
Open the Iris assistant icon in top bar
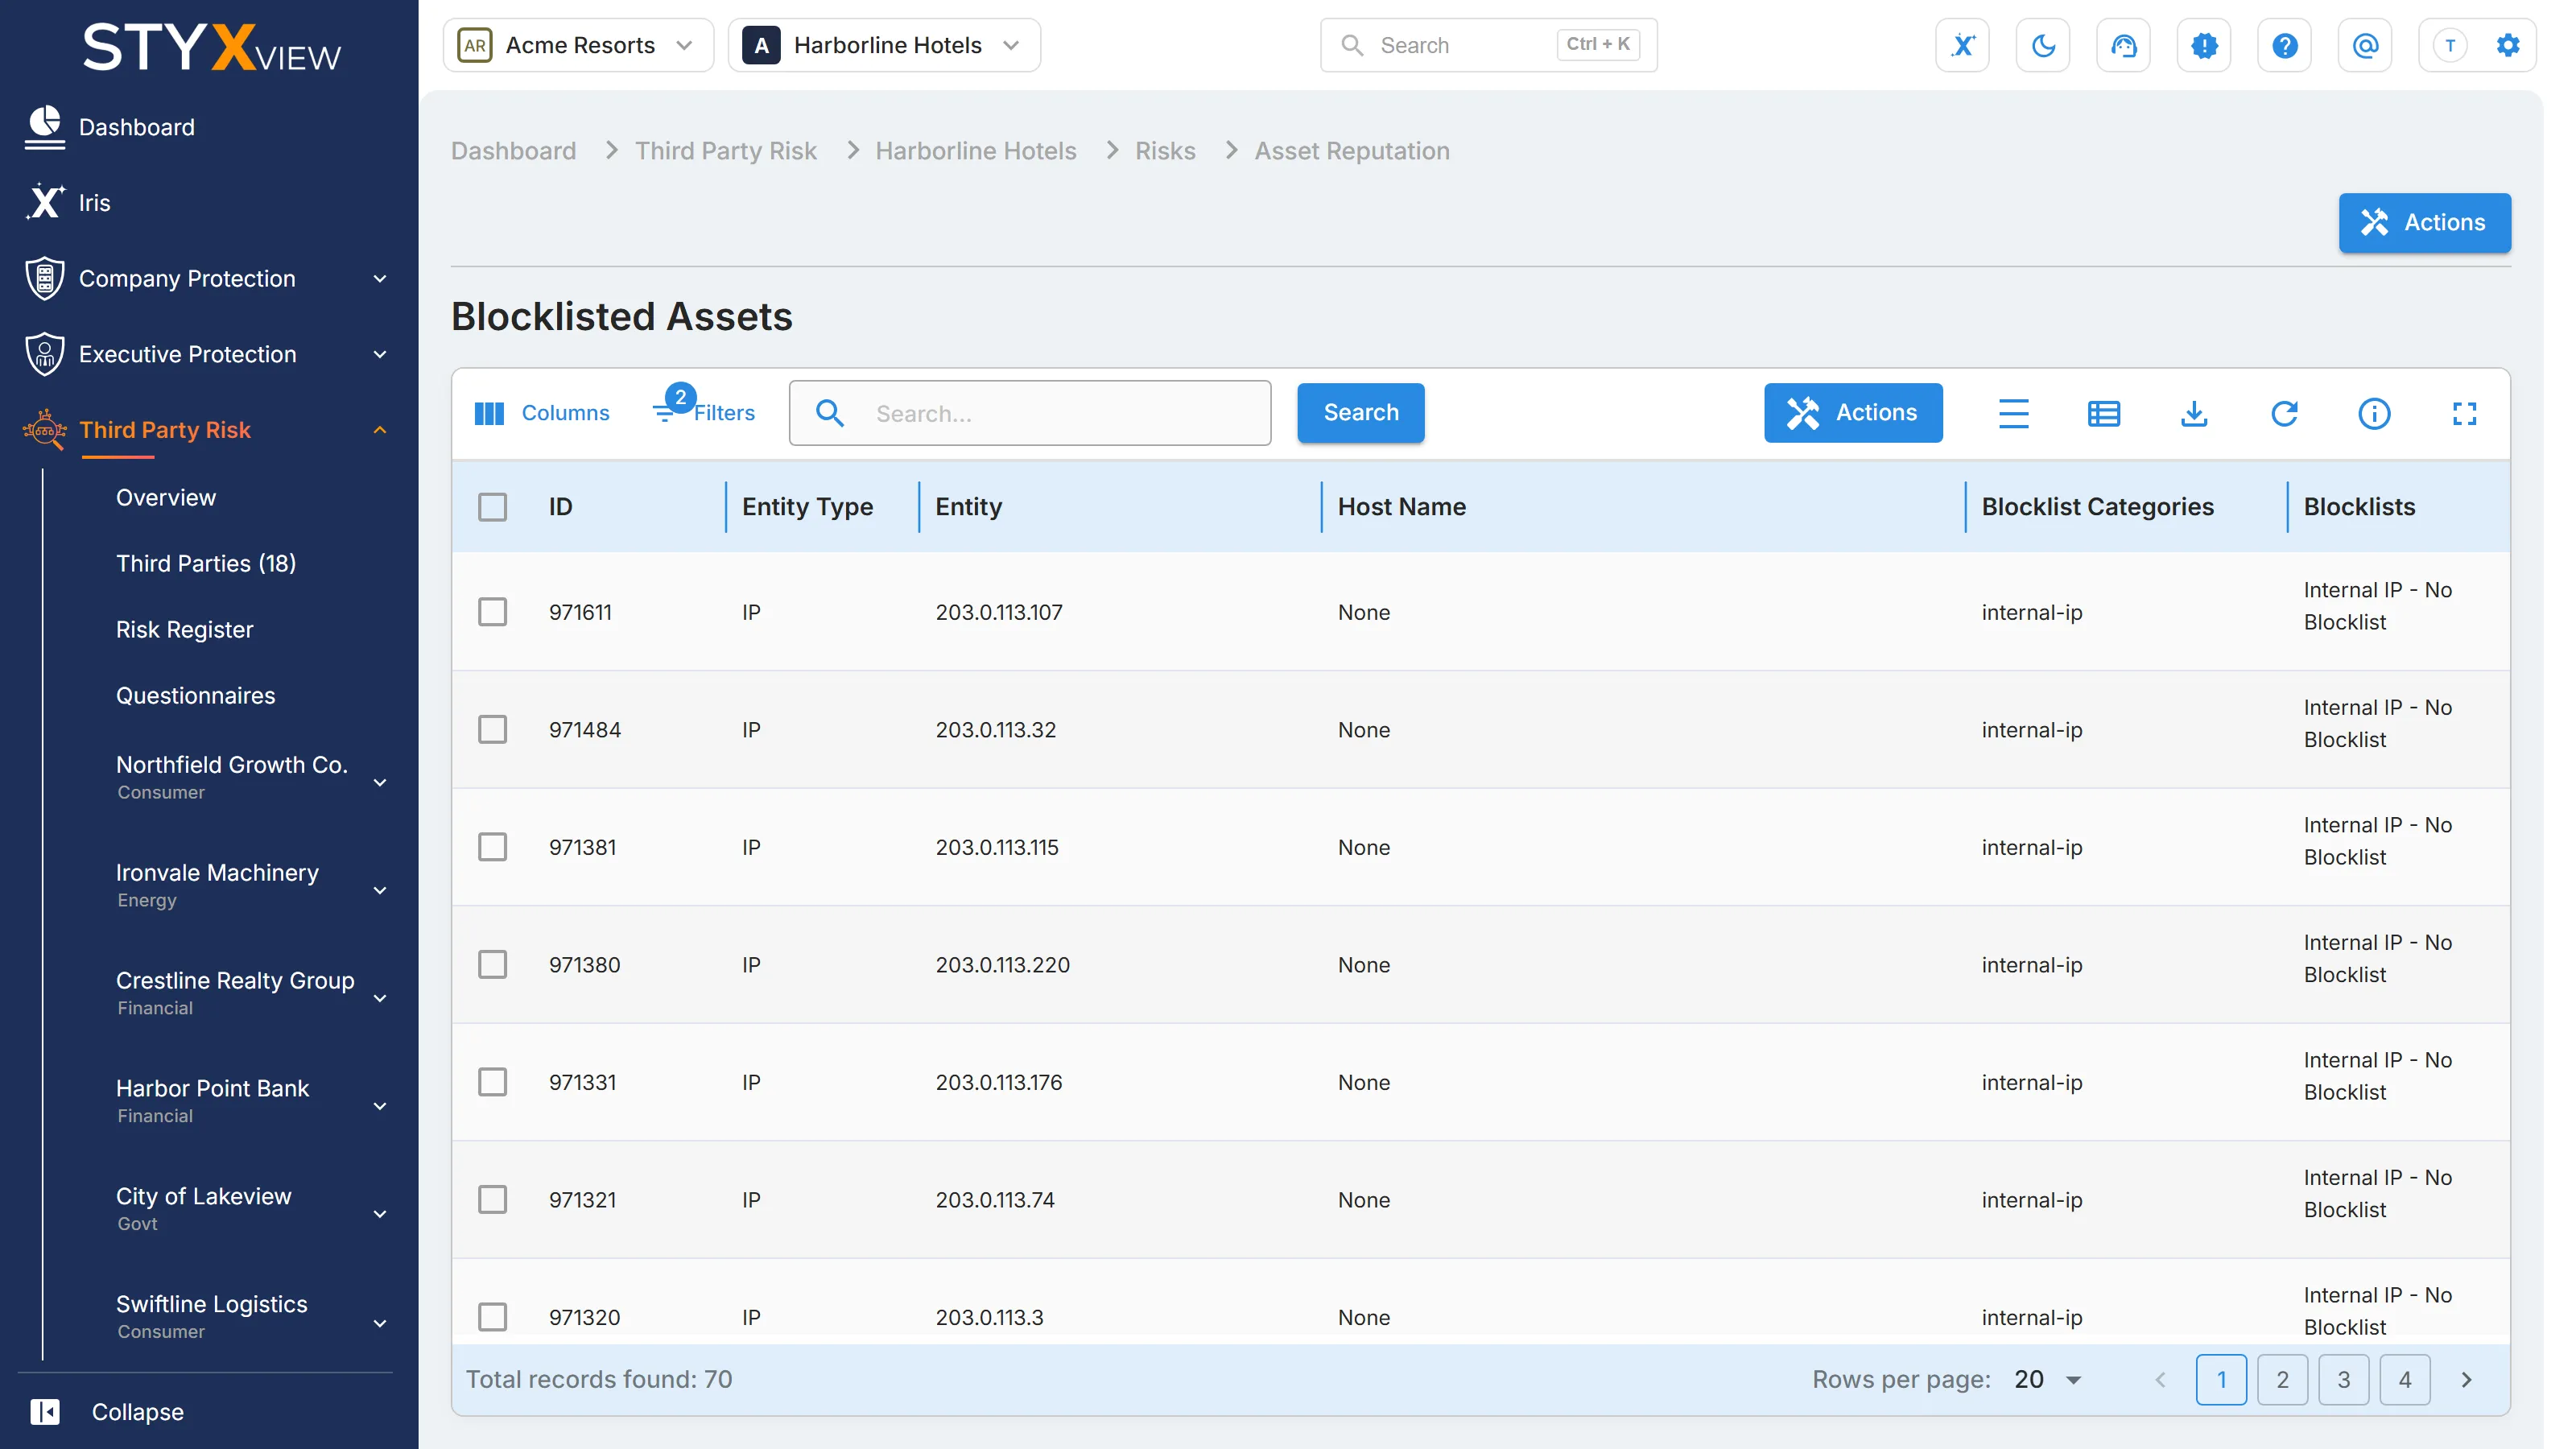tap(1962, 45)
